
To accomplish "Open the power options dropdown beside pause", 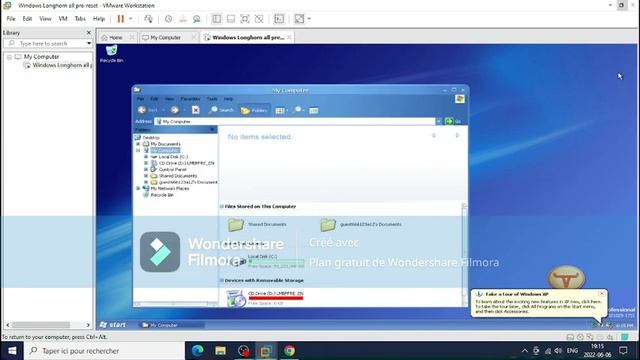I will coord(131,19).
